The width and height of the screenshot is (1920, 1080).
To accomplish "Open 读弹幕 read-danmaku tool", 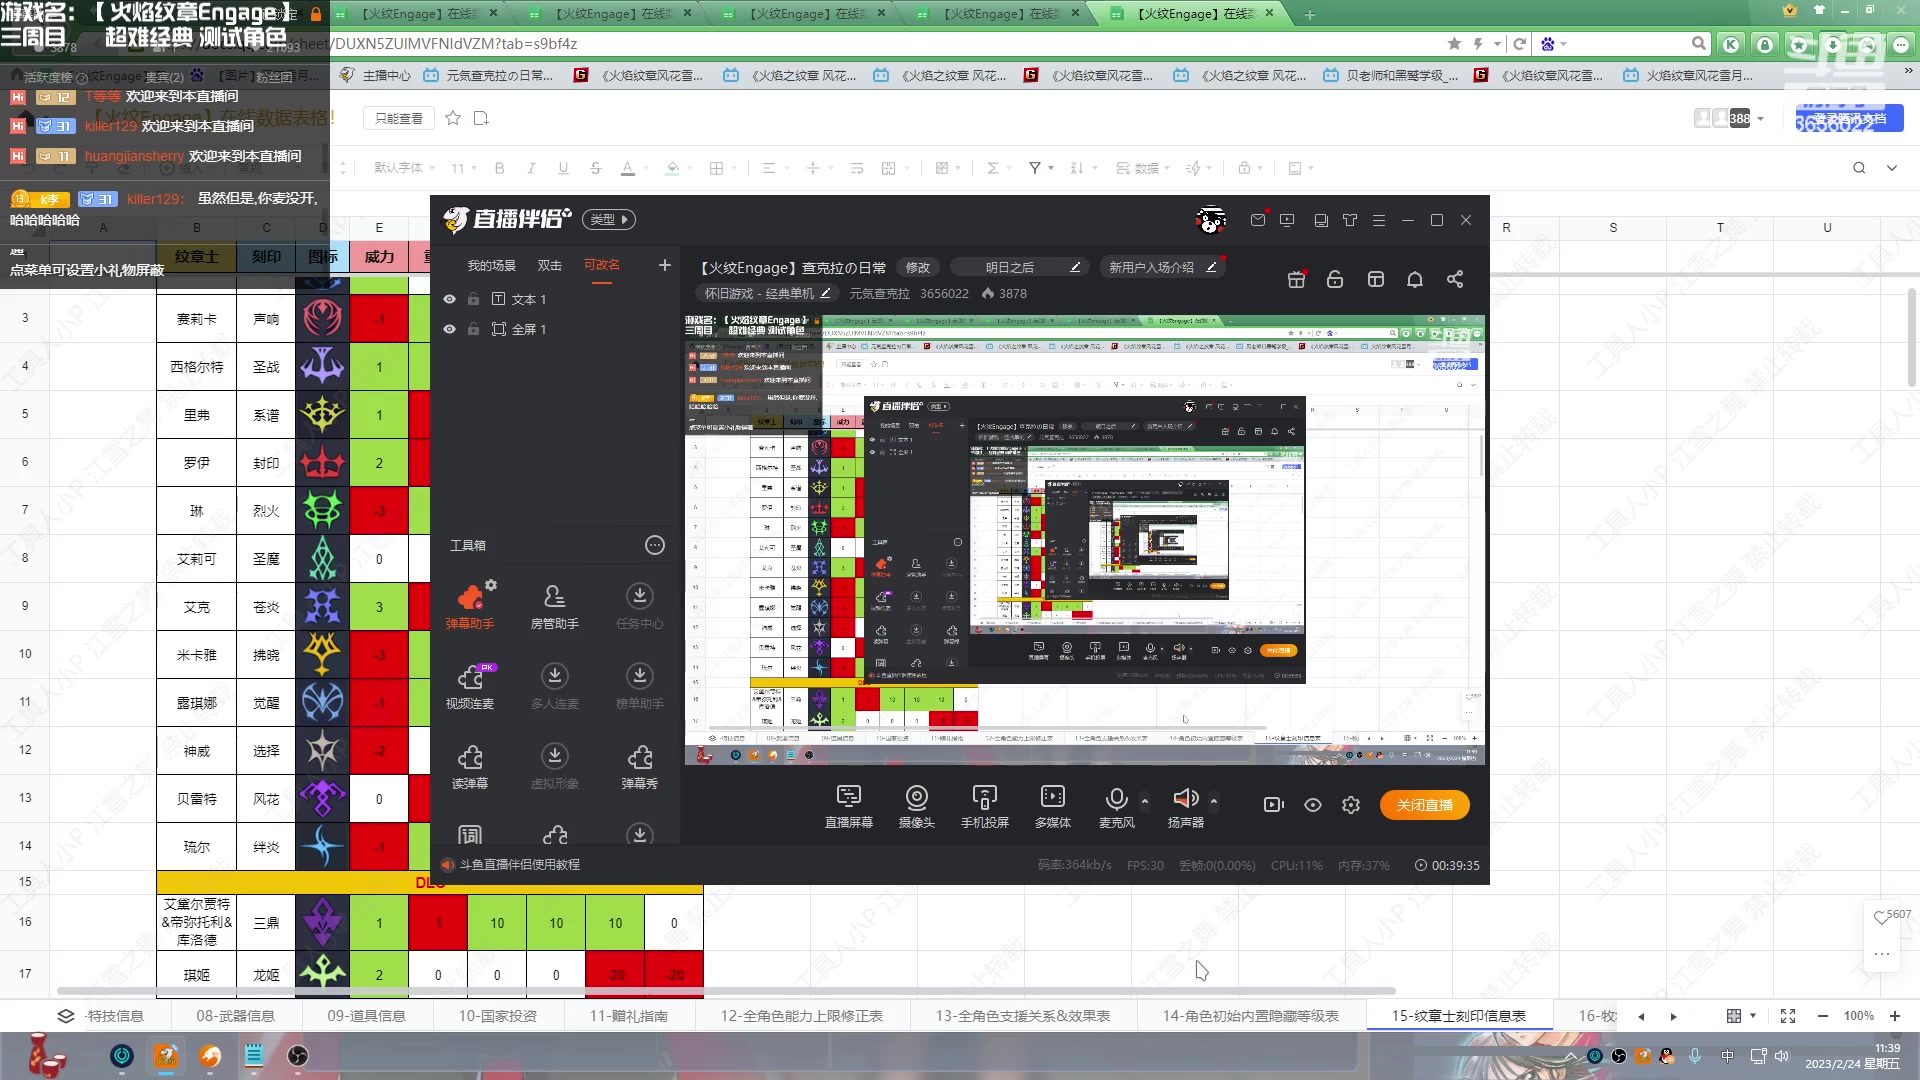I will (470, 766).
